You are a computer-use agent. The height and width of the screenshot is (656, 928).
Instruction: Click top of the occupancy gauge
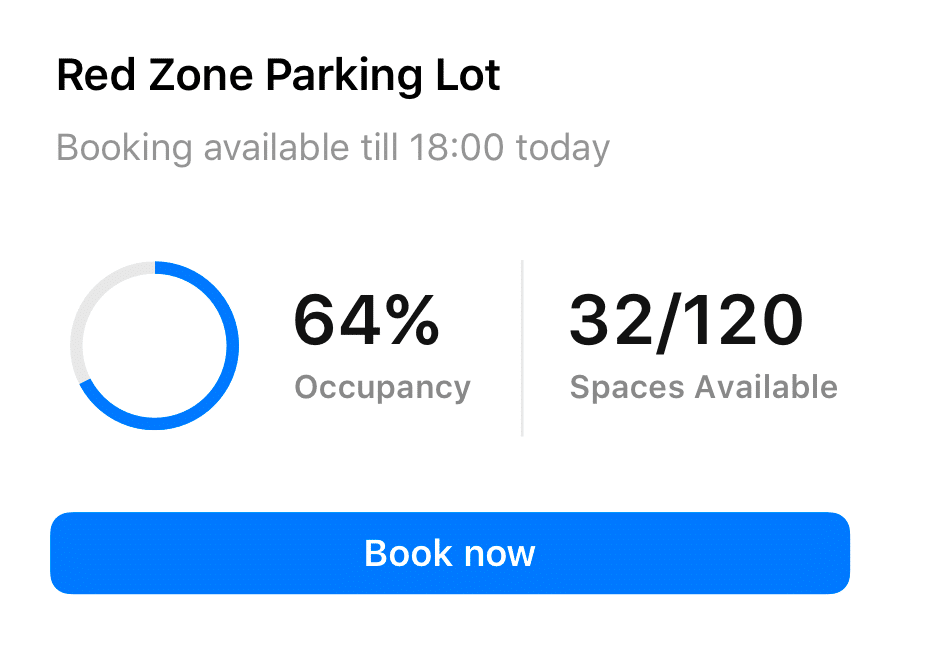(x=158, y=267)
